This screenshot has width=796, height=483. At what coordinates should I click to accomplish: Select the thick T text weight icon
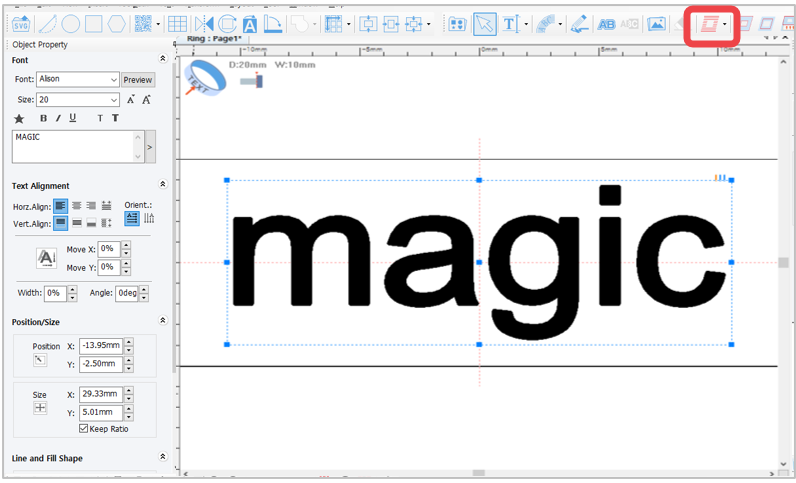tap(115, 118)
